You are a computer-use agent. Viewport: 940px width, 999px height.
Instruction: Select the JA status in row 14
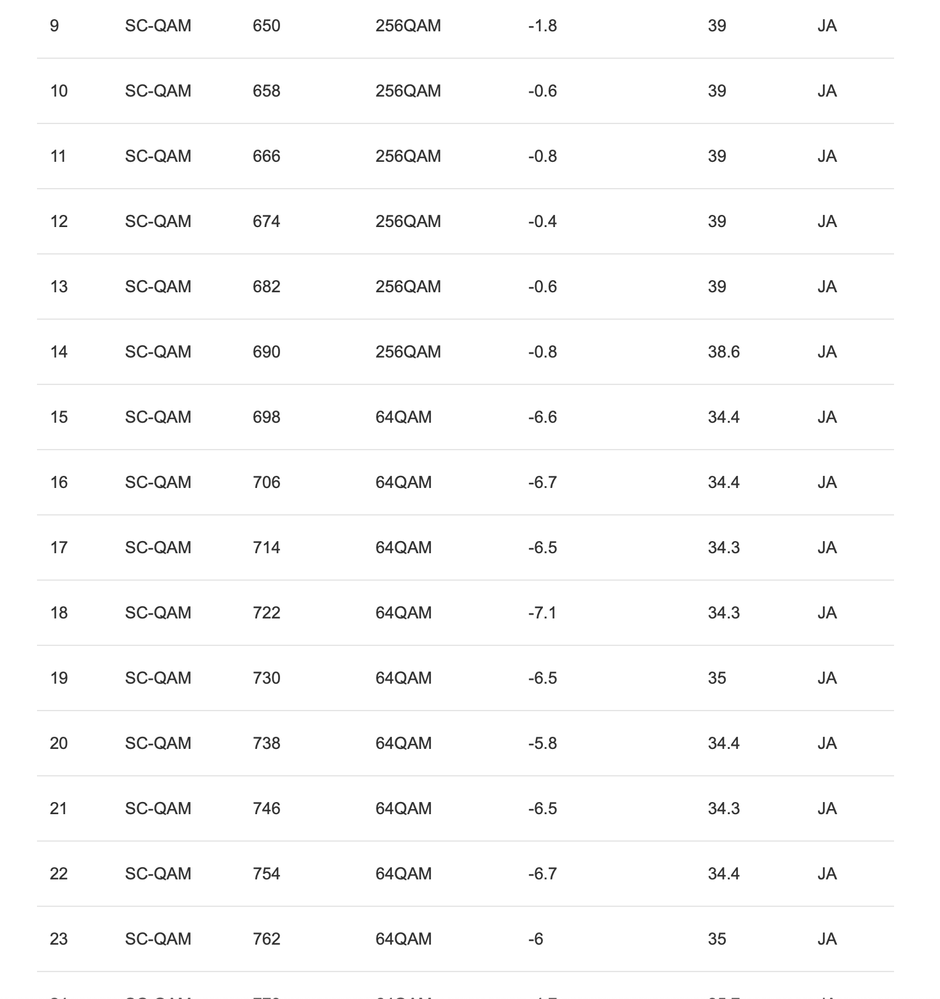827,352
